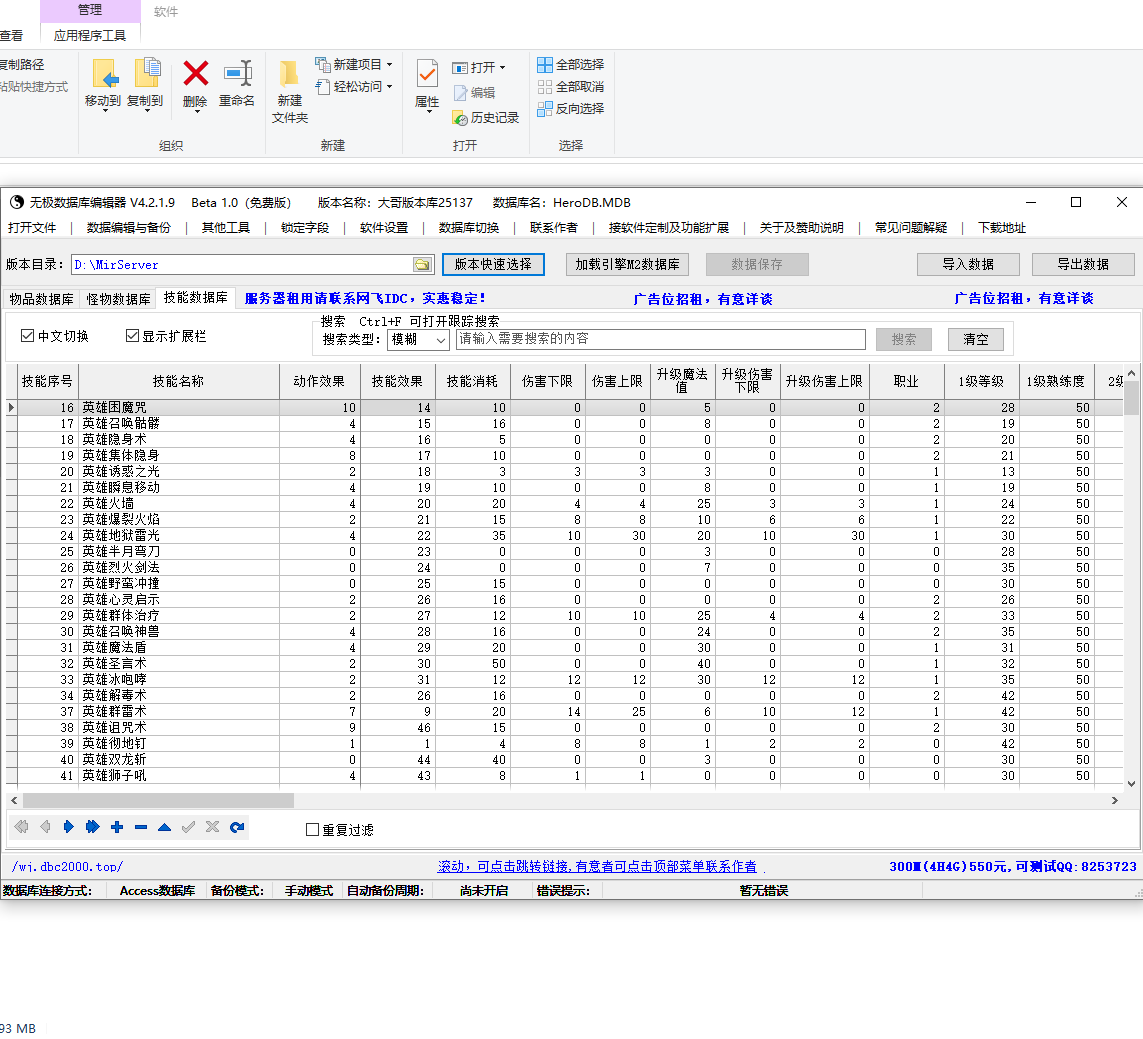
Task: Jump to last record in the navigator
Action: (93, 827)
